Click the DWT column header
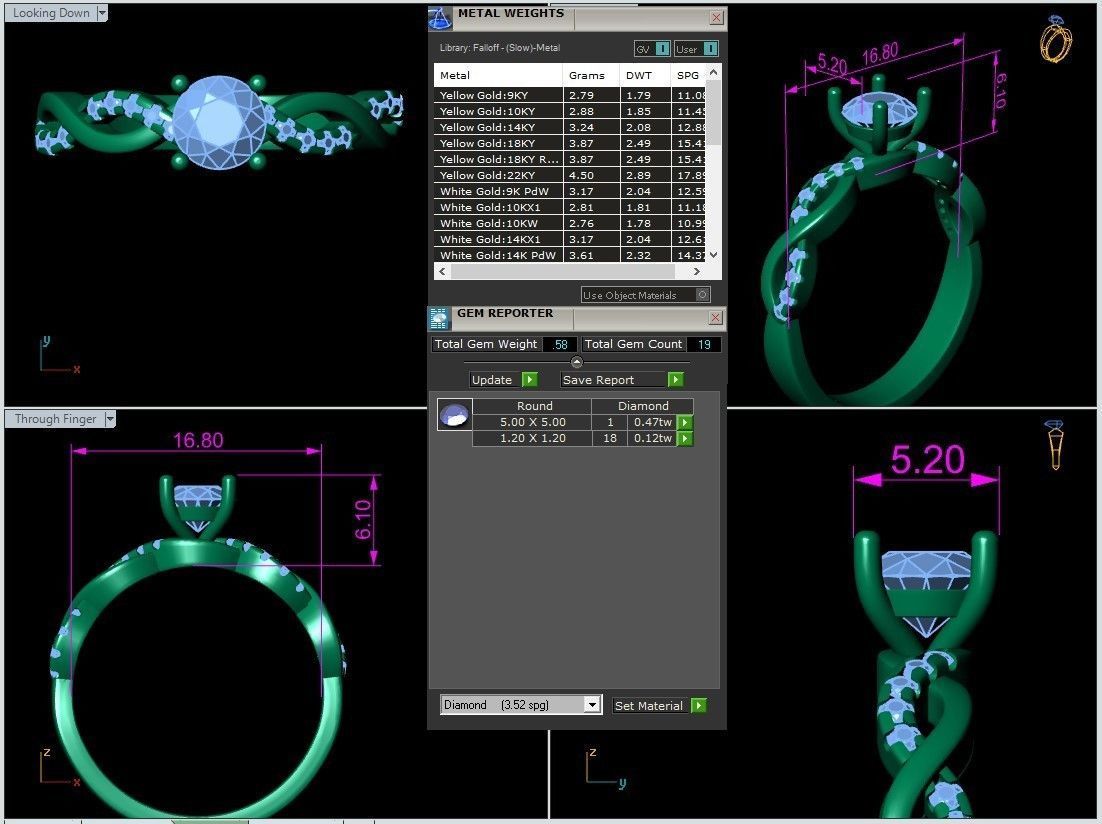 click(645, 75)
